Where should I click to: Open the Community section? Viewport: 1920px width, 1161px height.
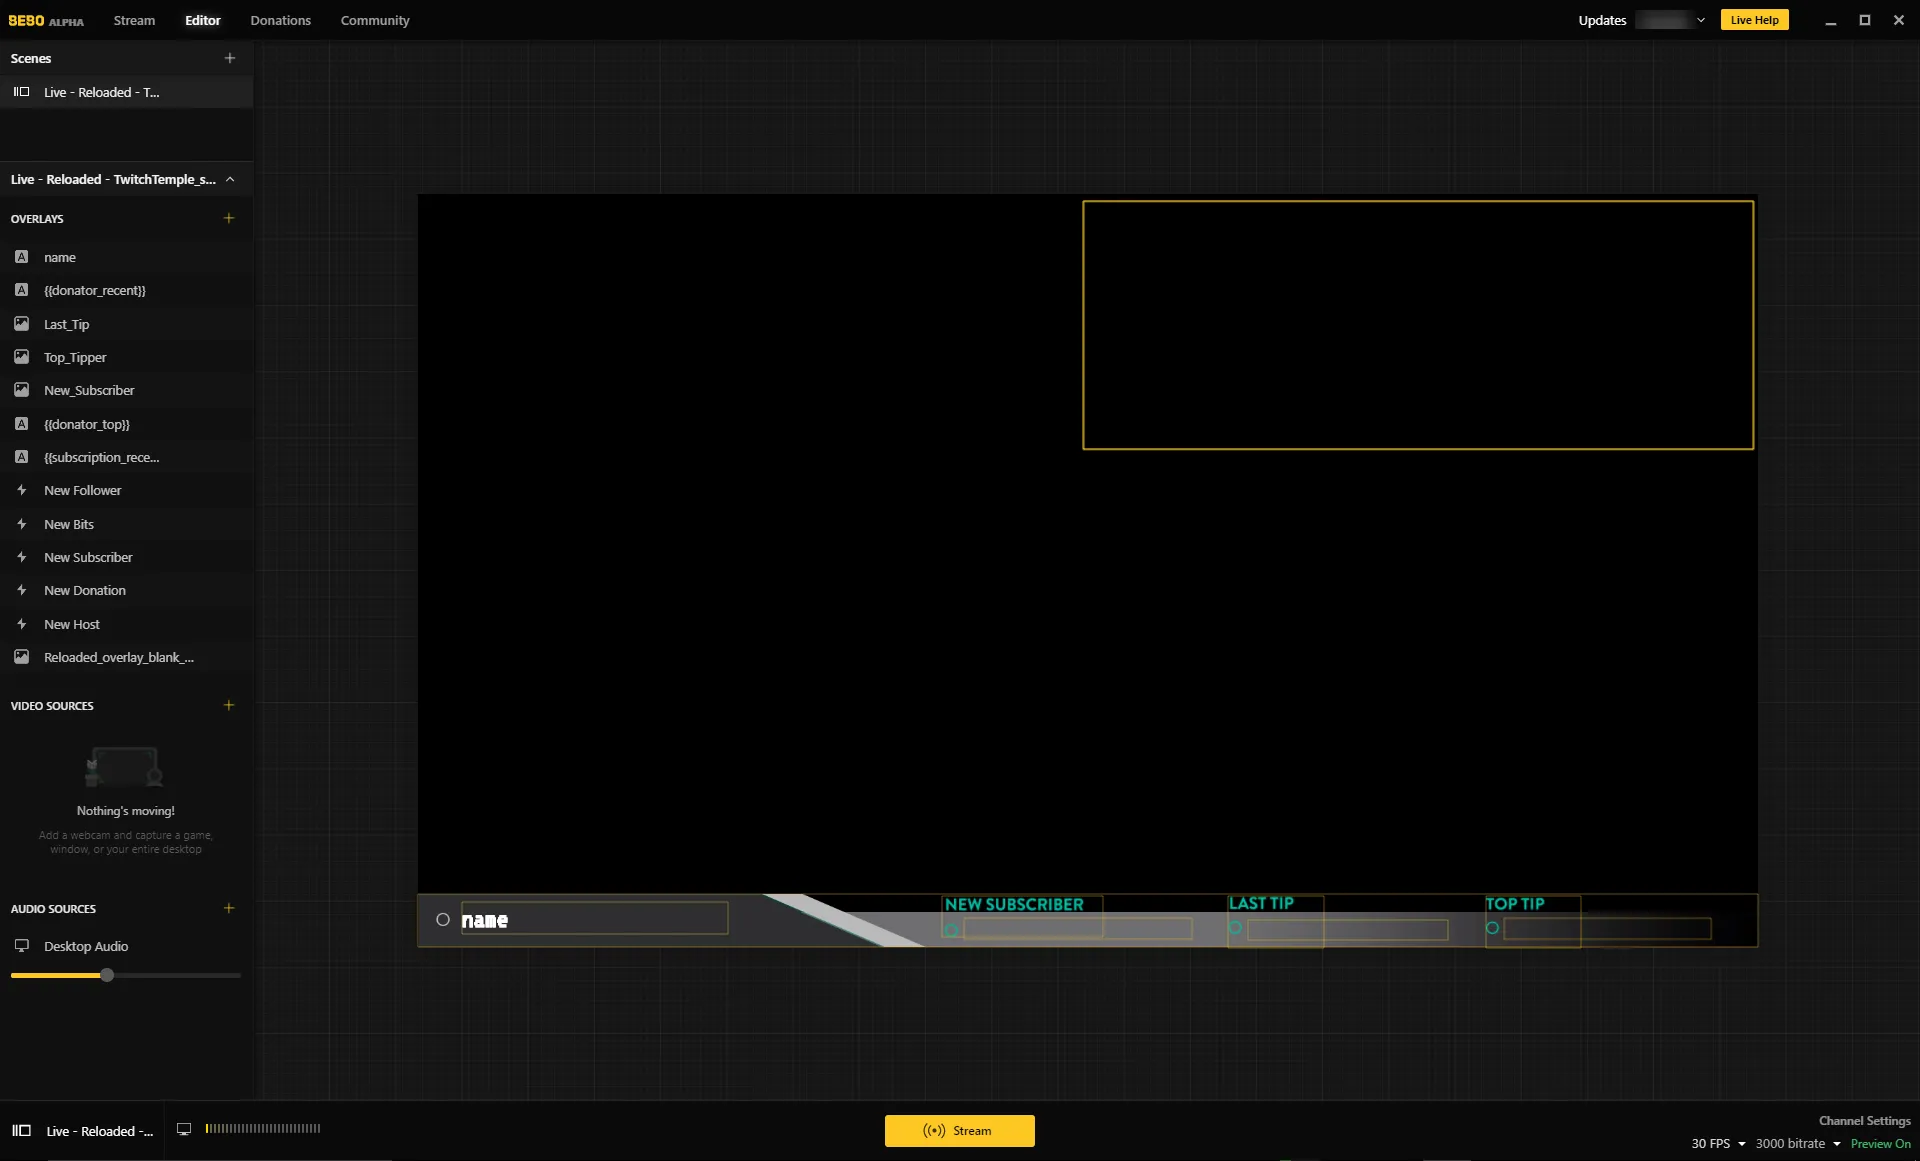click(375, 20)
